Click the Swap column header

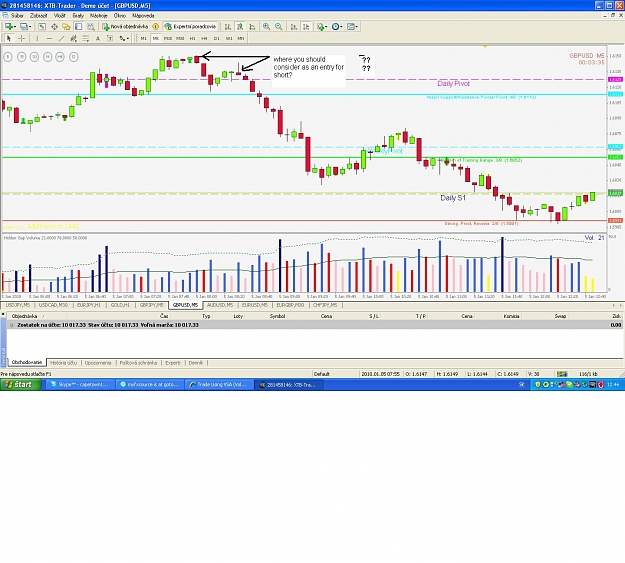pyautogui.click(x=560, y=316)
